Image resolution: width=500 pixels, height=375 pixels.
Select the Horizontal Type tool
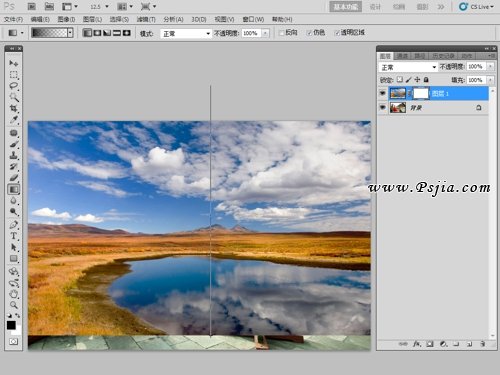pyautogui.click(x=14, y=236)
